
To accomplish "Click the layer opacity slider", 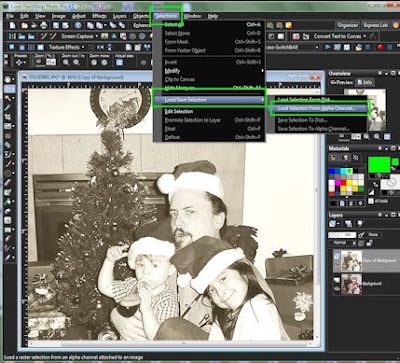I will (342, 235).
